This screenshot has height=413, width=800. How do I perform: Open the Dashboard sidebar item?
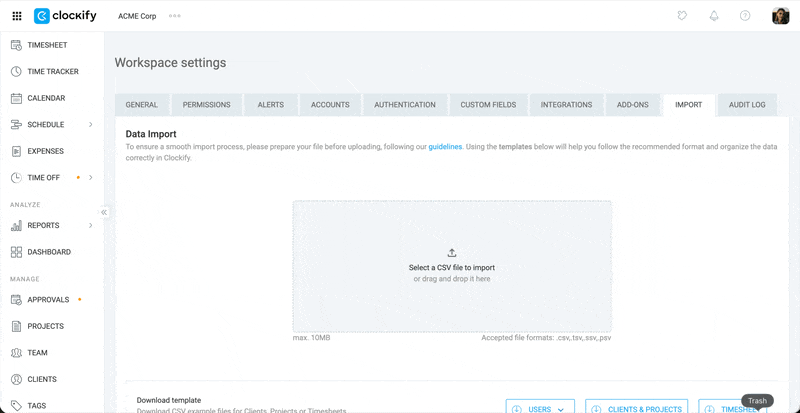coord(48,252)
